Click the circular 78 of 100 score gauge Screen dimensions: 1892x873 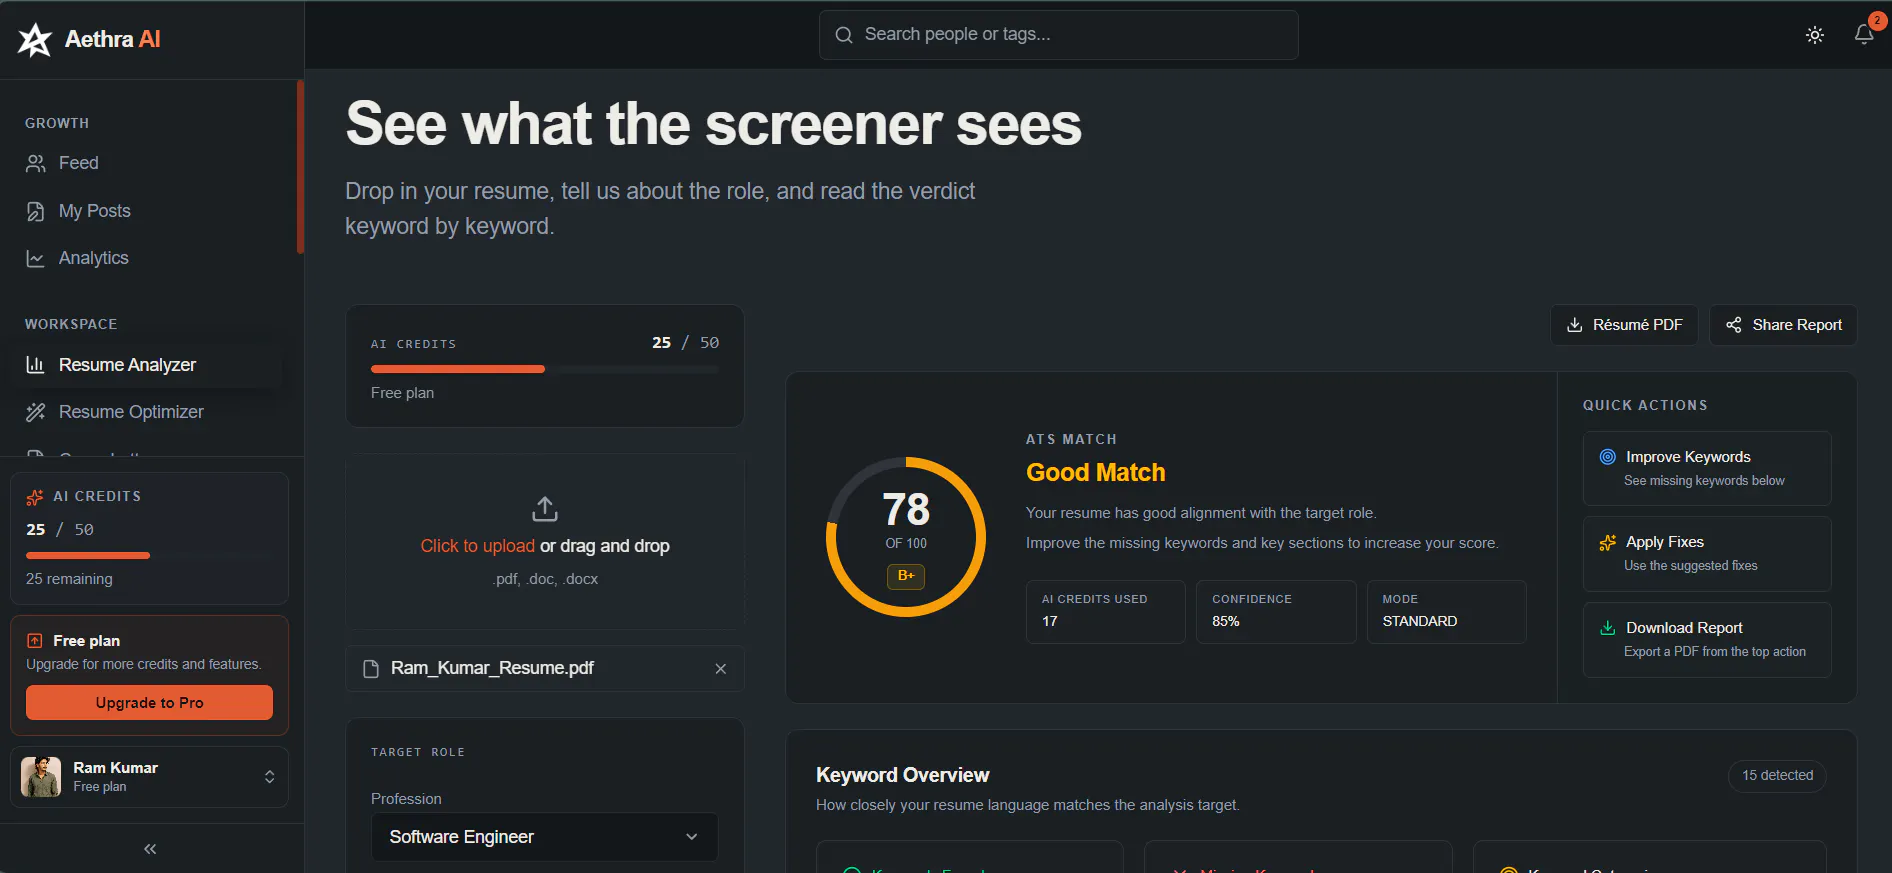click(x=906, y=537)
